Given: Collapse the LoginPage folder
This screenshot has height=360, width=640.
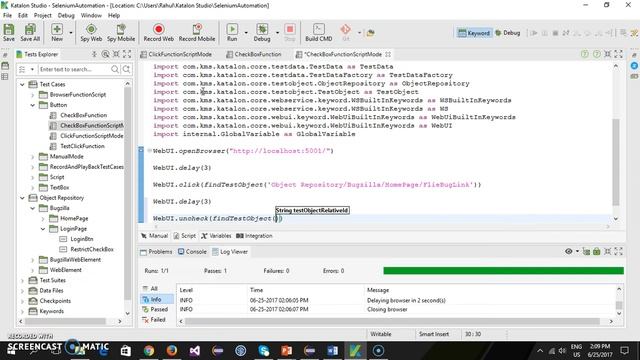Looking at the screenshot, I should click(x=43, y=229).
